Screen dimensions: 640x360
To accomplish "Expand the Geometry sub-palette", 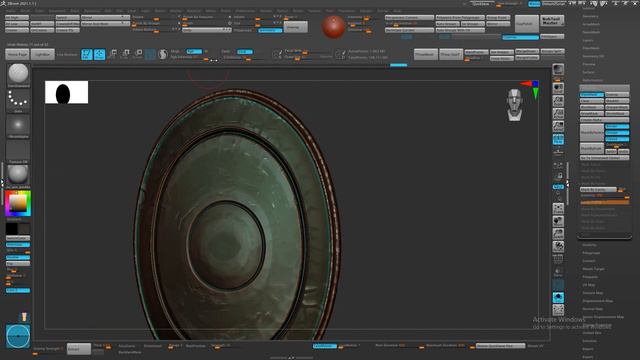I will click(590, 16).
